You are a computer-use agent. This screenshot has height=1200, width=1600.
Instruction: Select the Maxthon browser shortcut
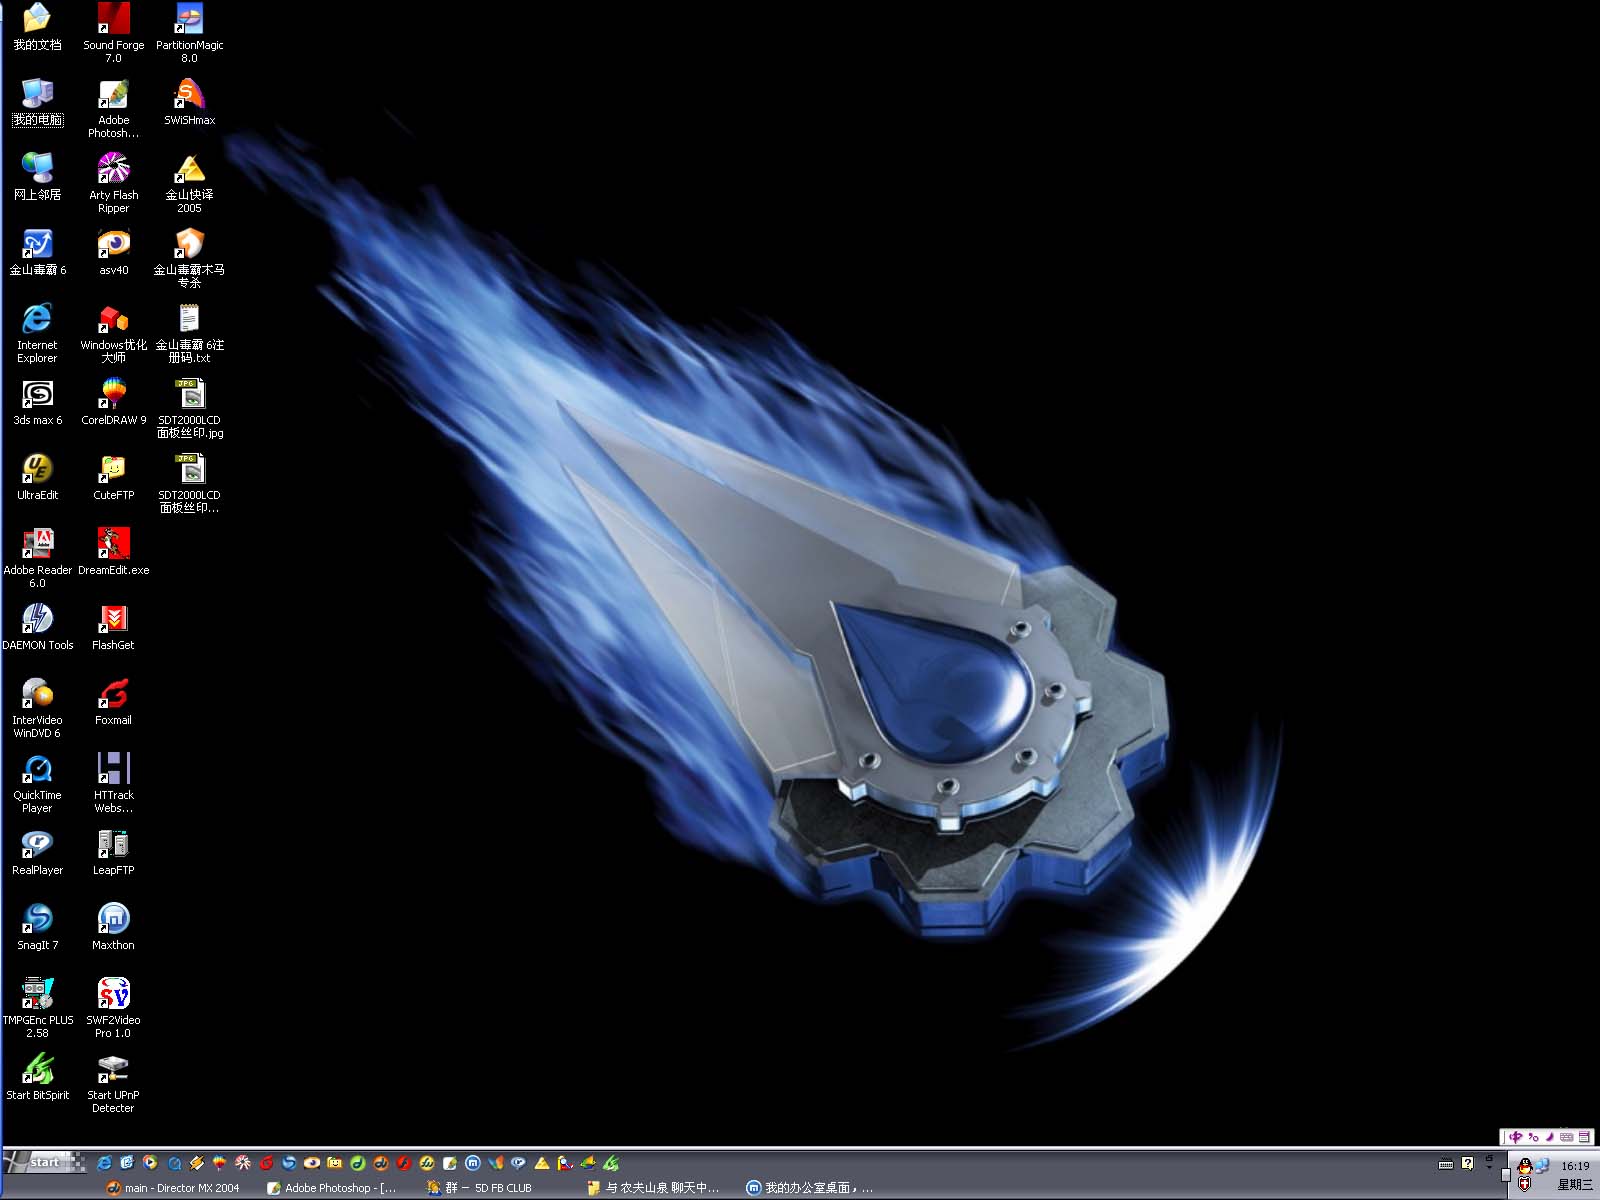coord(113,927)
